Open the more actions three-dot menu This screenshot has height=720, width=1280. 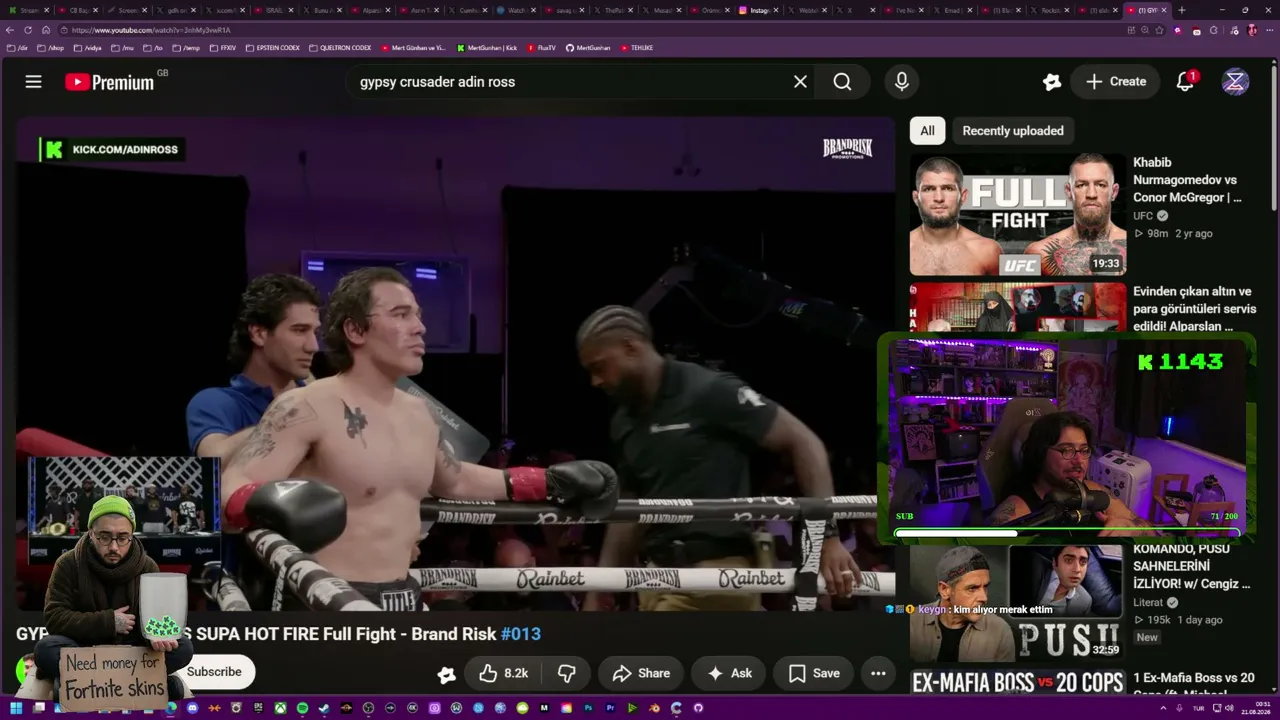pyautogui.click(x=878, y=673)
